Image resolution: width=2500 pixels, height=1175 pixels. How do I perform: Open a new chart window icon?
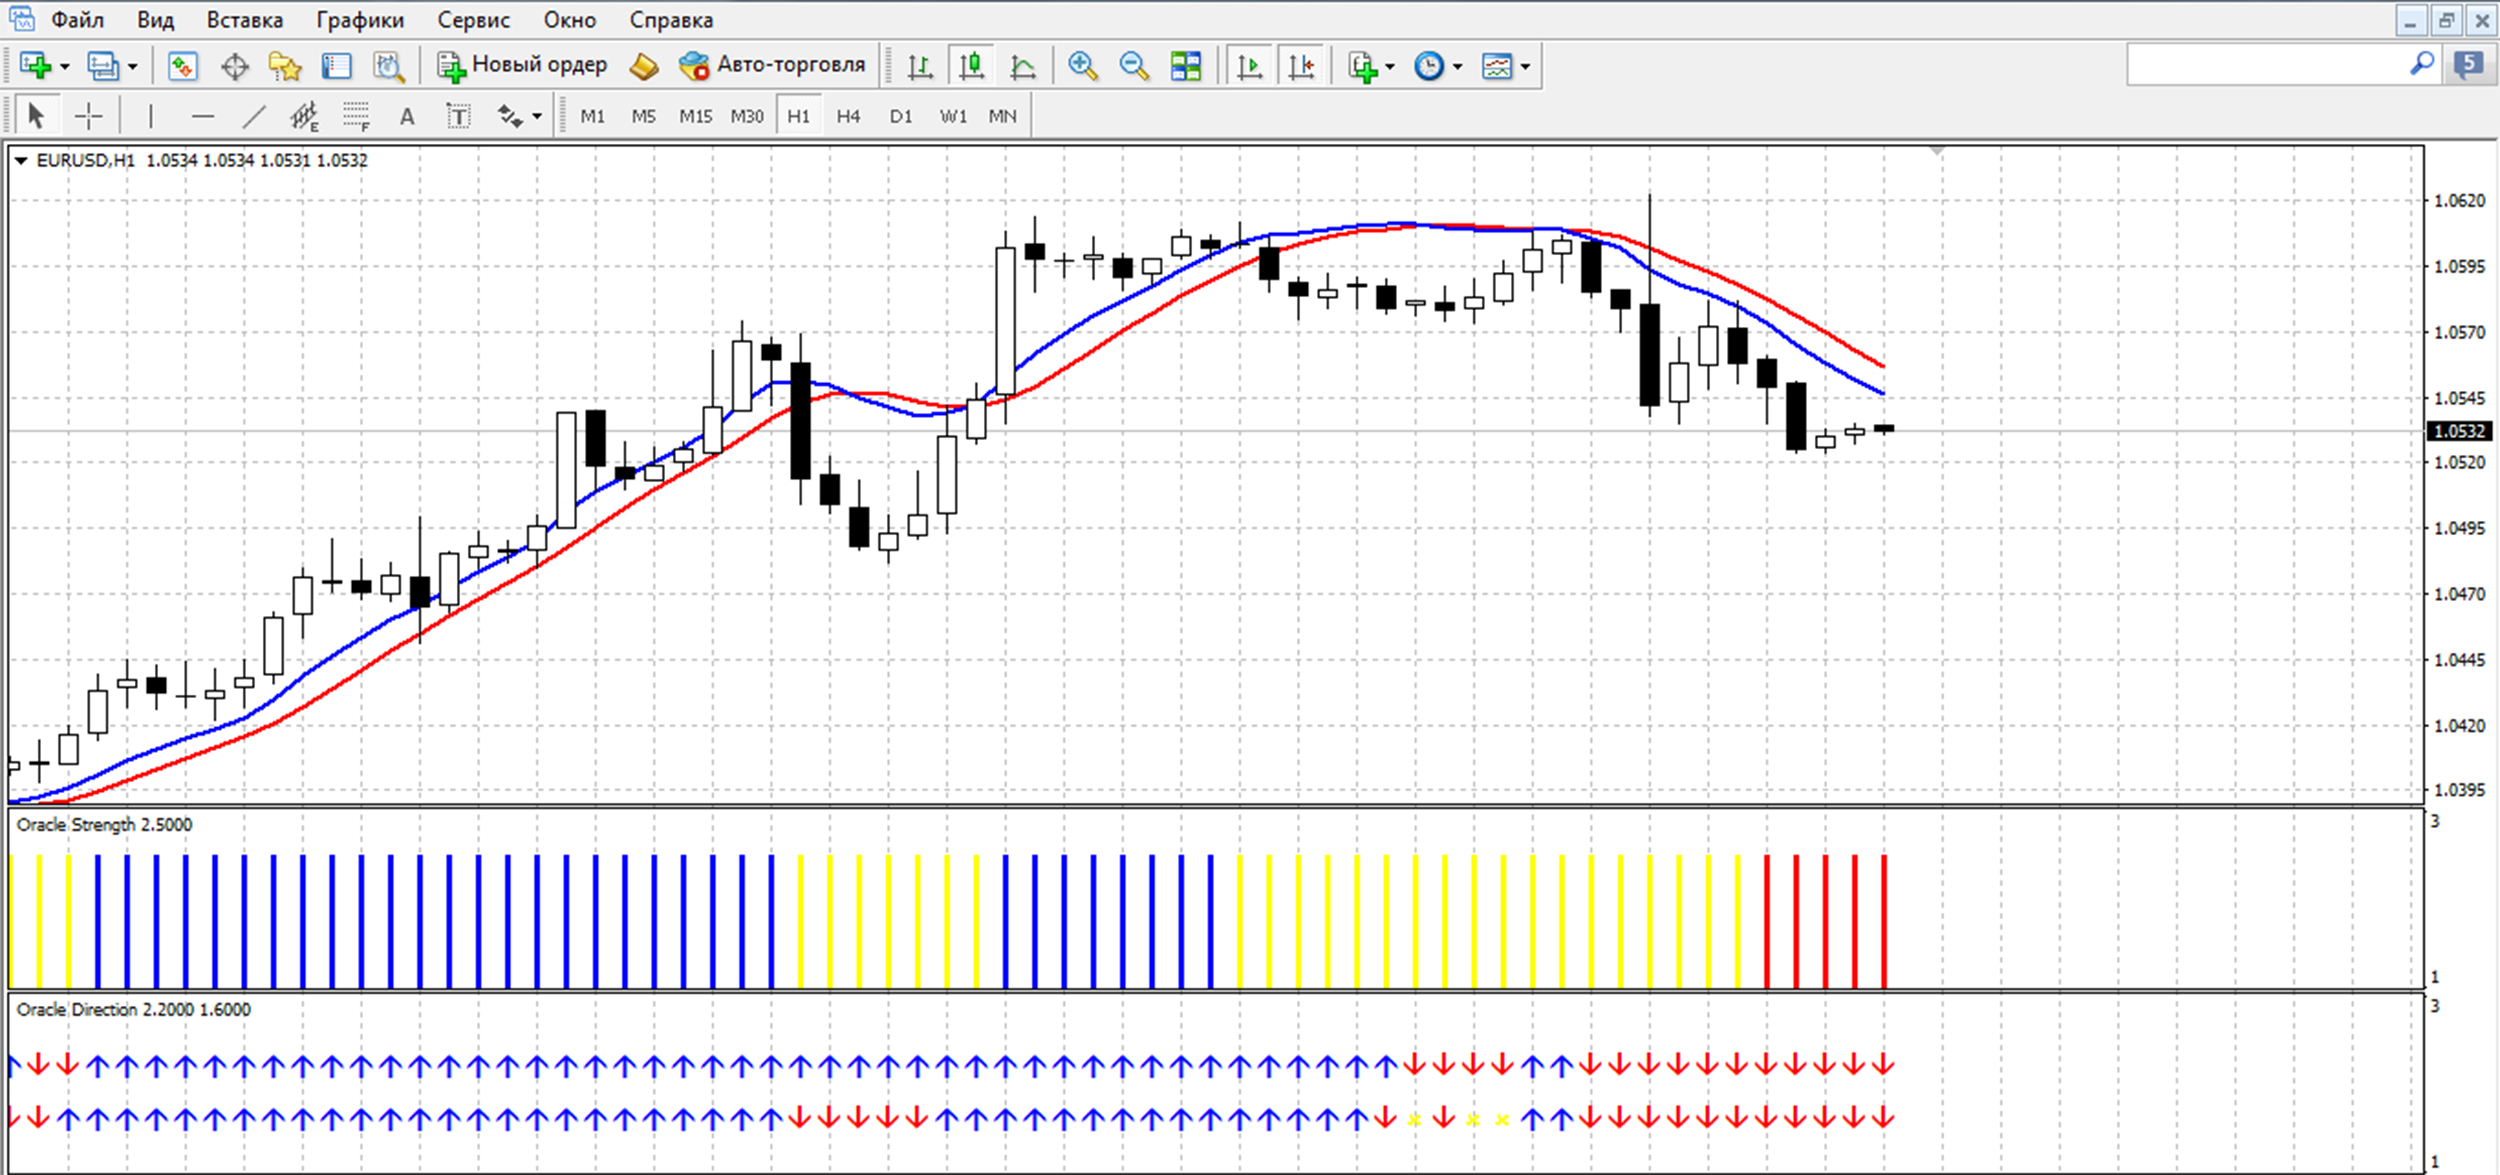pos(36,66)
